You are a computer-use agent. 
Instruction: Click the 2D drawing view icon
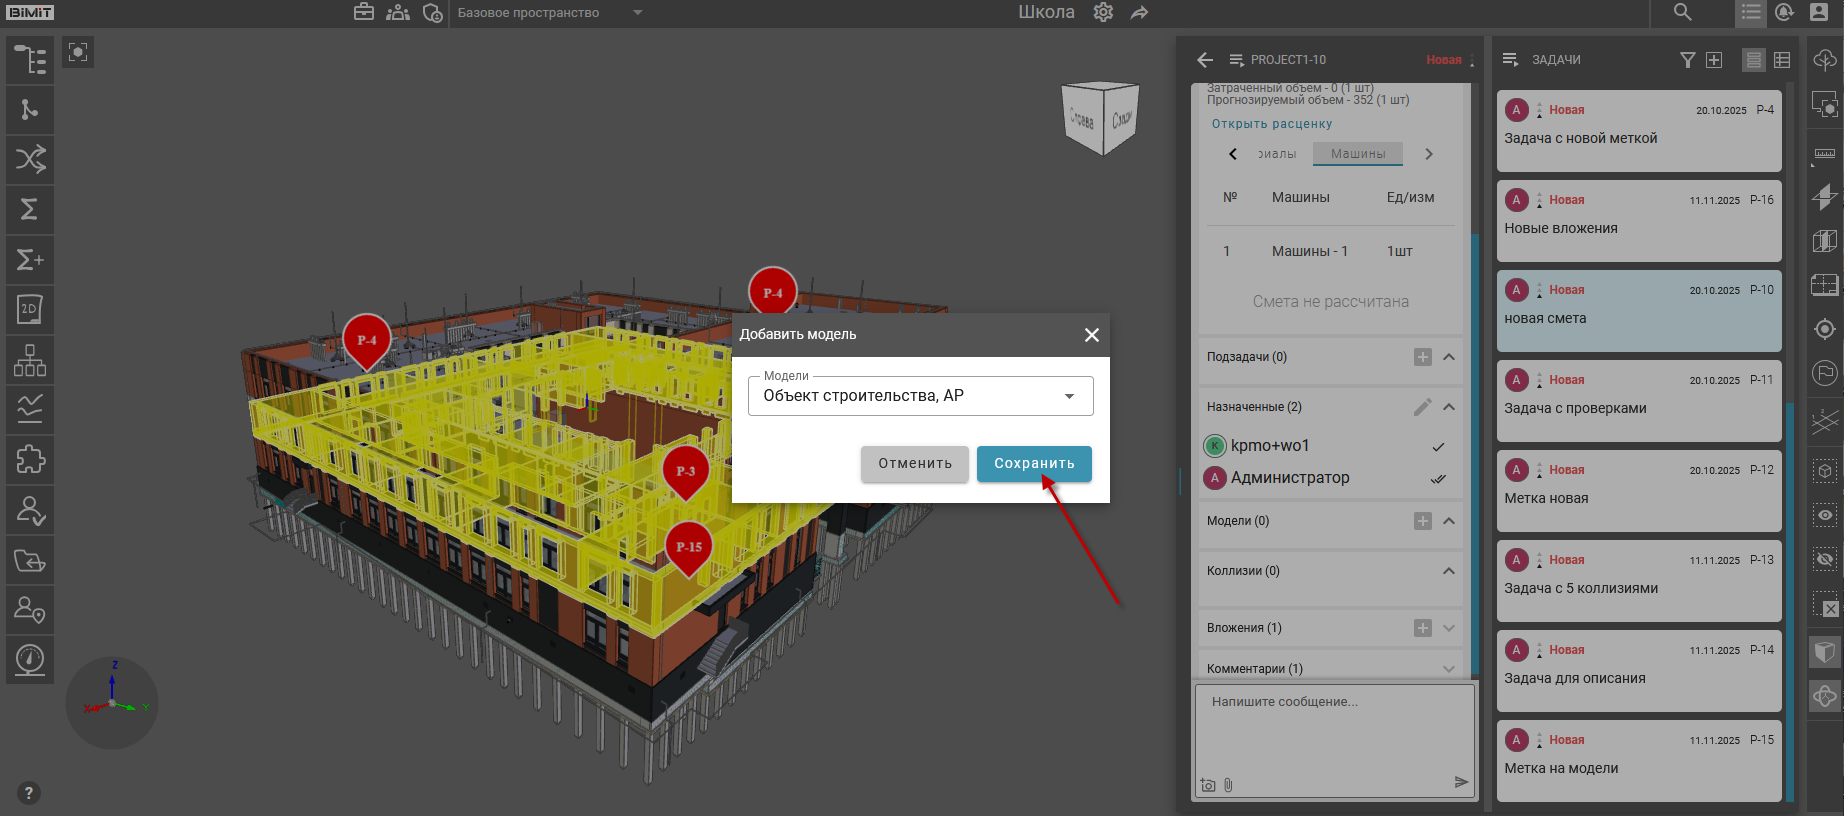pyautogui.click(x=30, y=310)
